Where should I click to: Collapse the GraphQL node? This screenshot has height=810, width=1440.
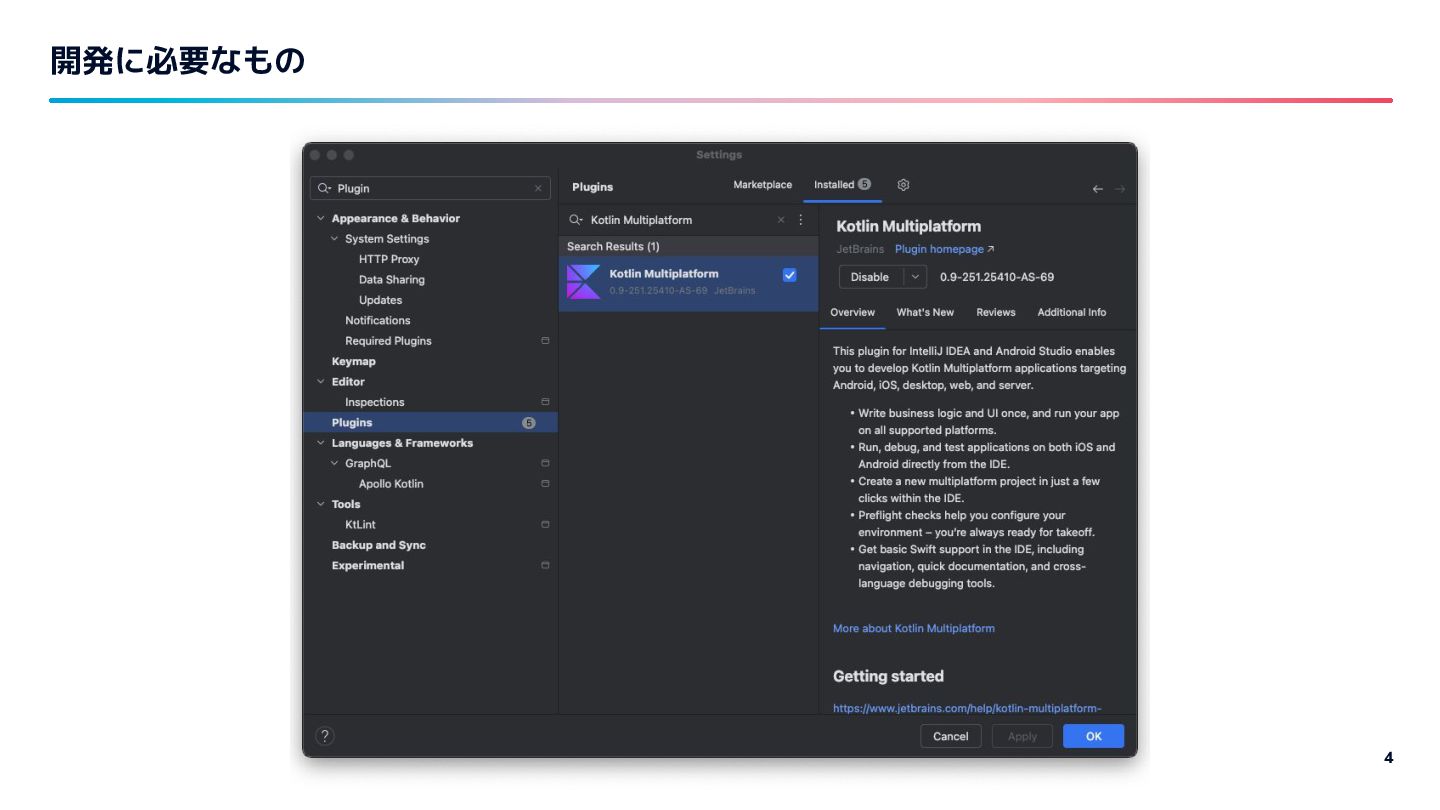point(335,463)
